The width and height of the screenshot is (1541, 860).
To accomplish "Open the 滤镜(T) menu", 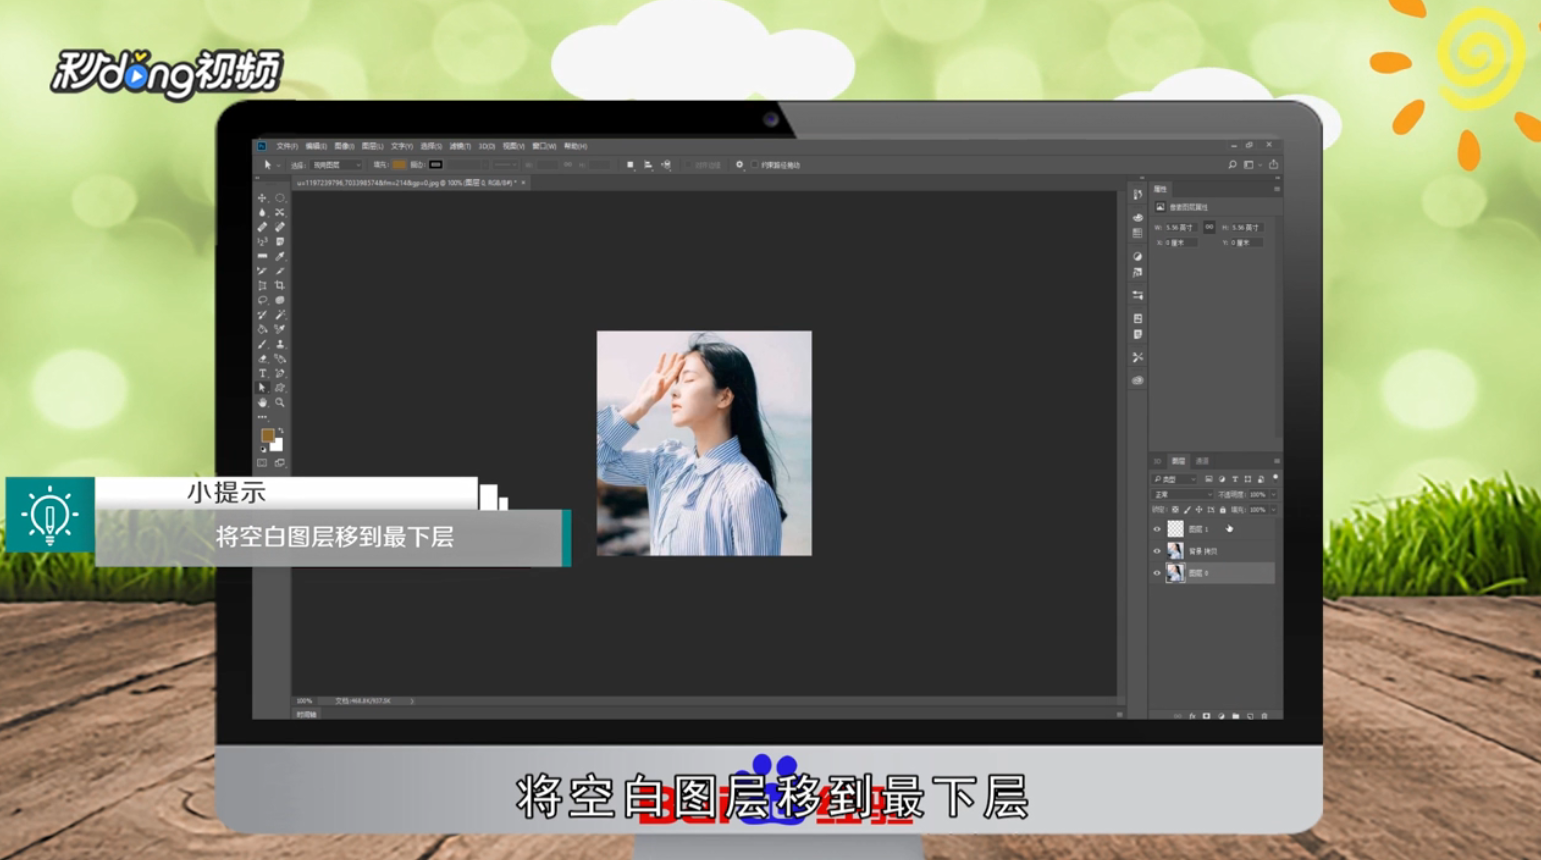I will (460, 146).
